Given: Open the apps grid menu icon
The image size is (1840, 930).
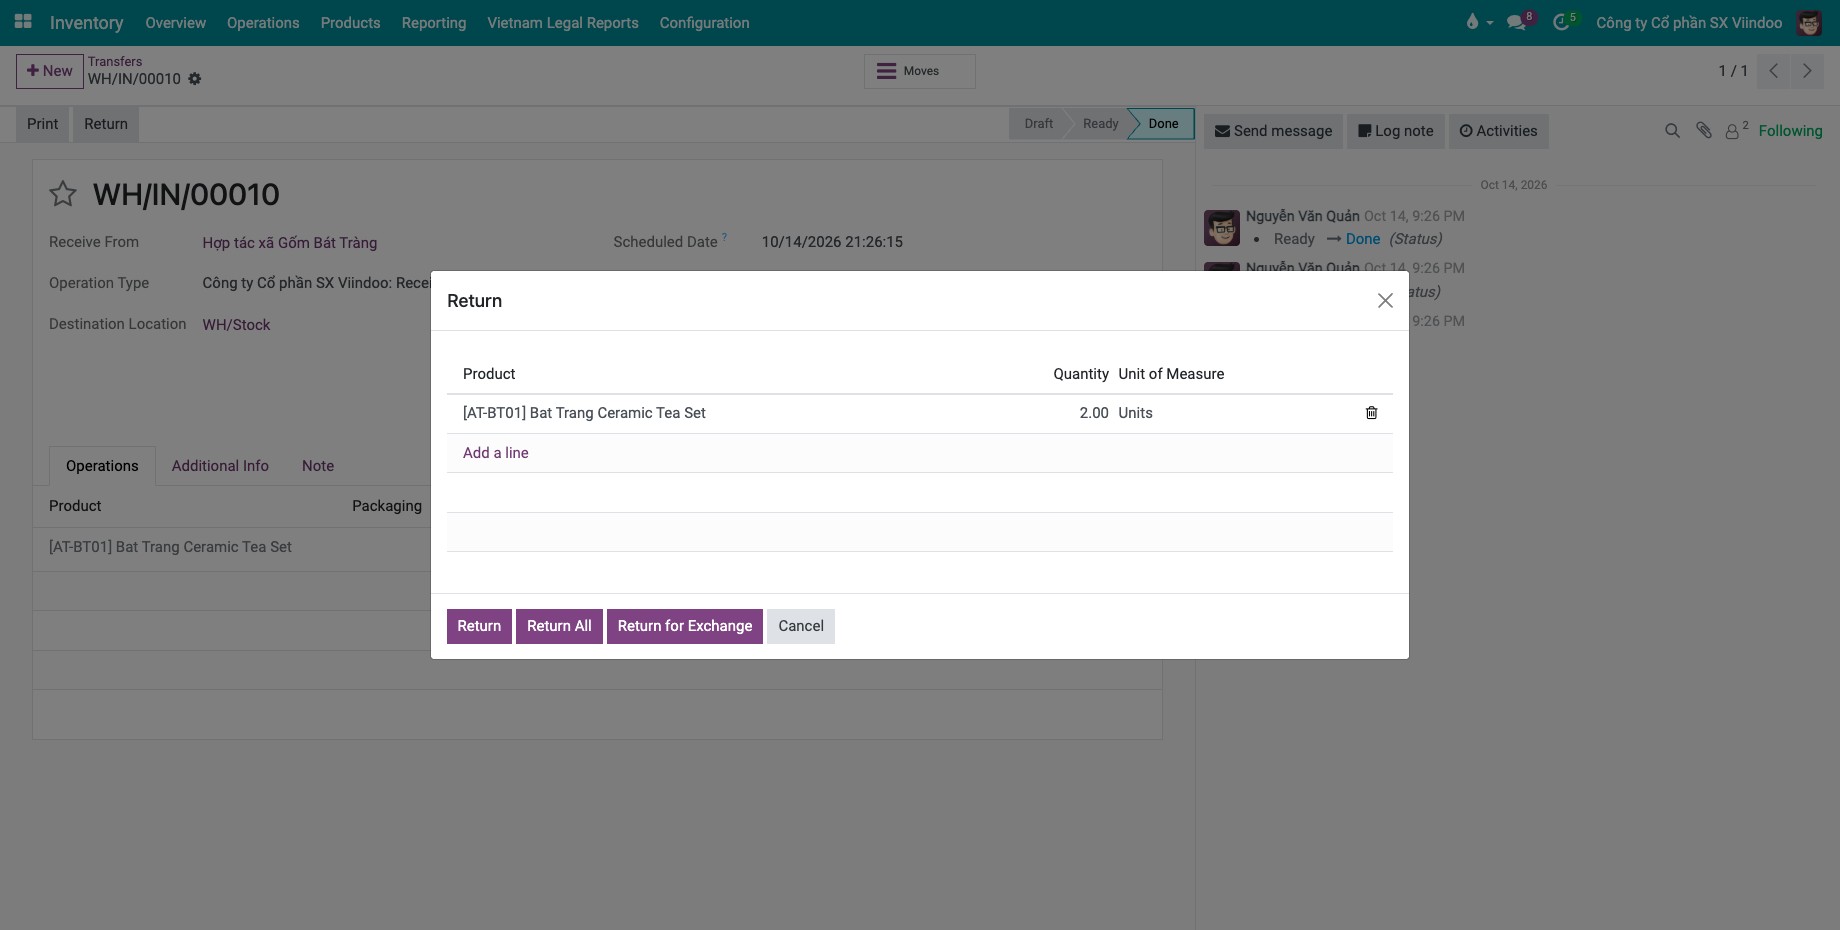Looking at the screenshot, I should pyautogui.click(x=22, y=22).
